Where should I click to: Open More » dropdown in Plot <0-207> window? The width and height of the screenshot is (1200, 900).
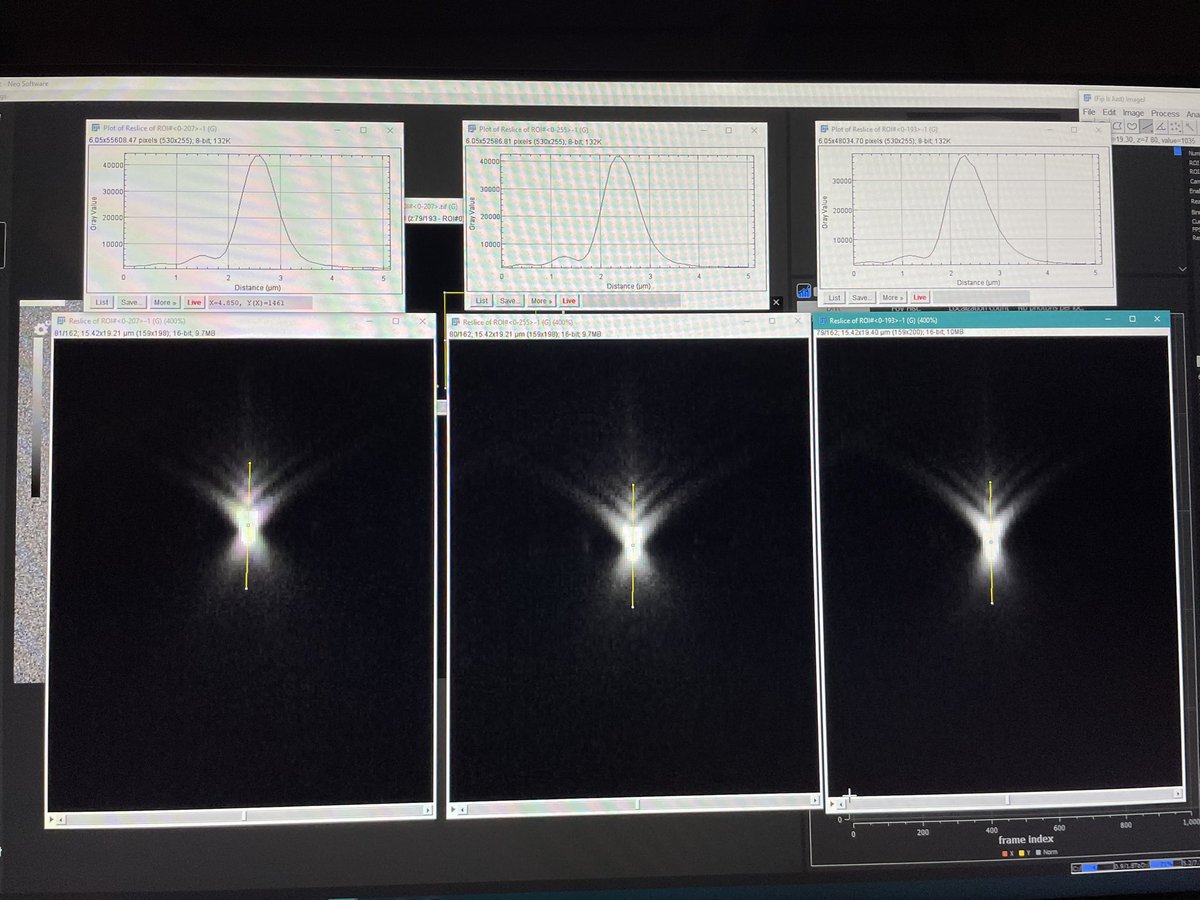(x=165, y=302)
